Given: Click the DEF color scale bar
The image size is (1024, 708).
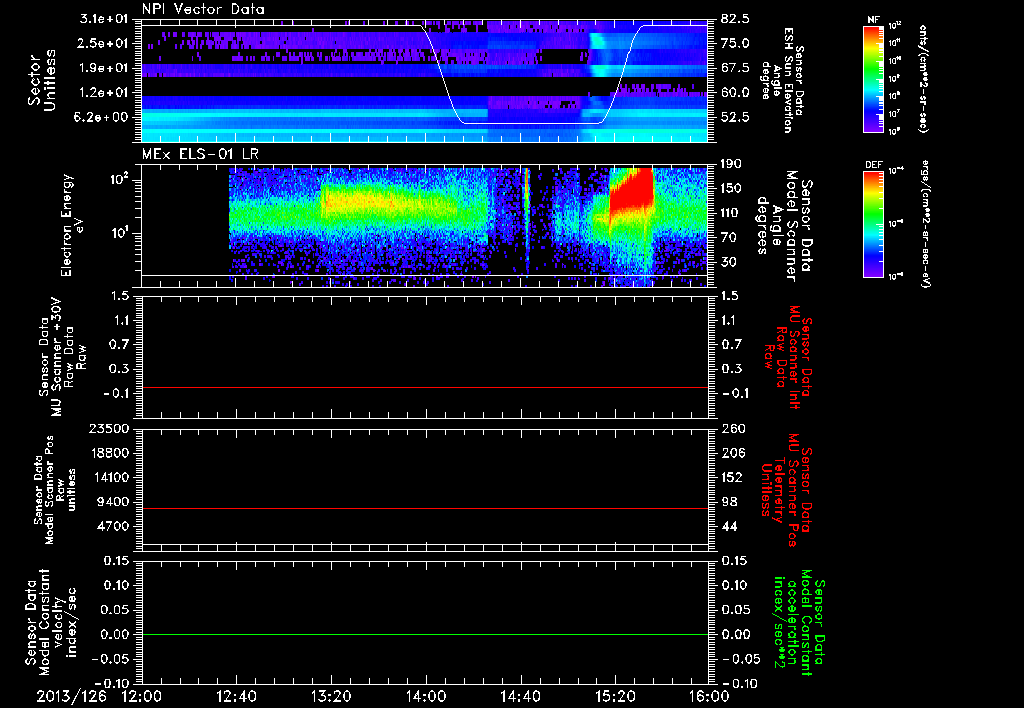Looking at the screenshot, I should coord(874,223).
